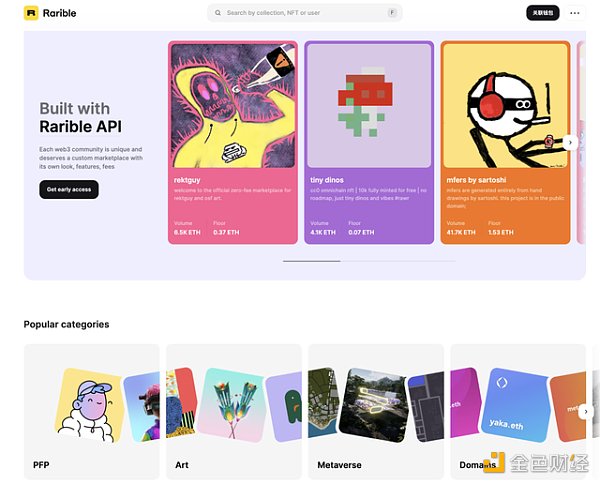Click the Rarible logo icon
Image resolution: width=600 pixels, height=484 pixels.
click(31, 13)
